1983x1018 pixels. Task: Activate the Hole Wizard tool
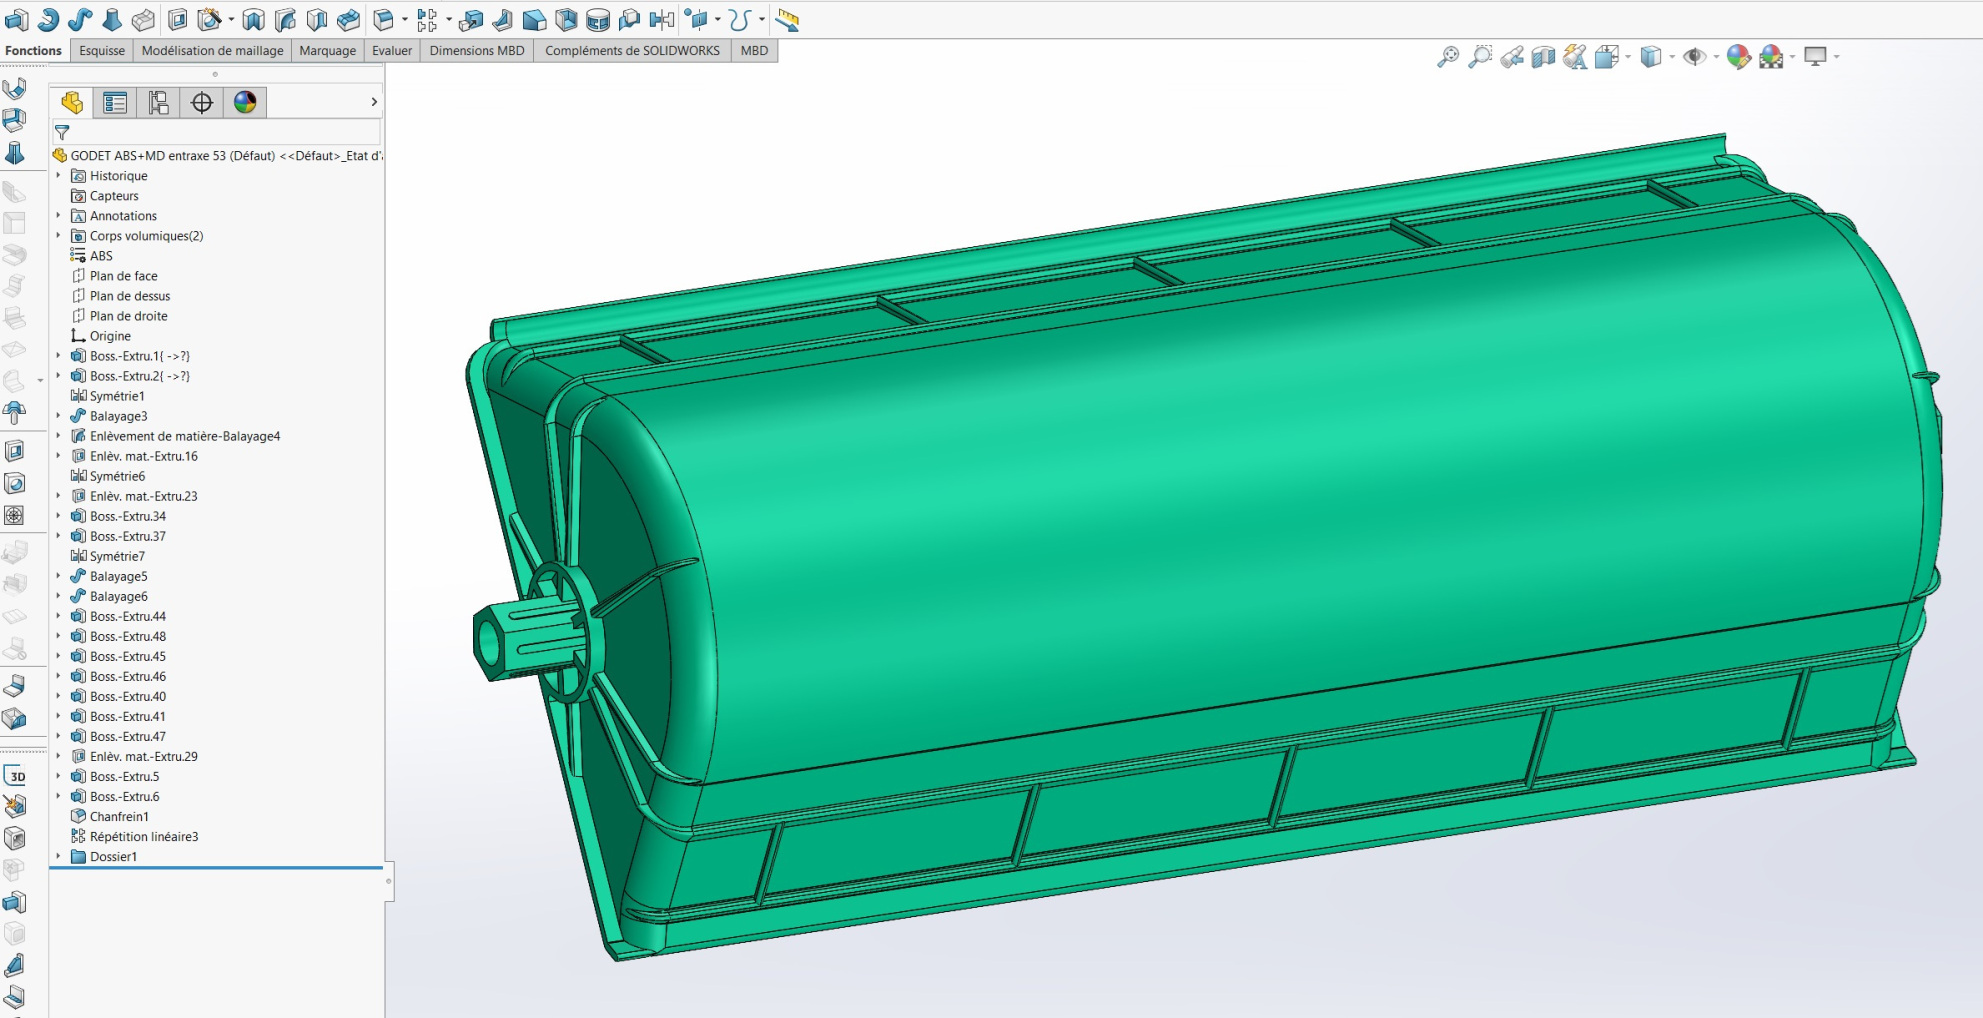click(x=209, y=19)
